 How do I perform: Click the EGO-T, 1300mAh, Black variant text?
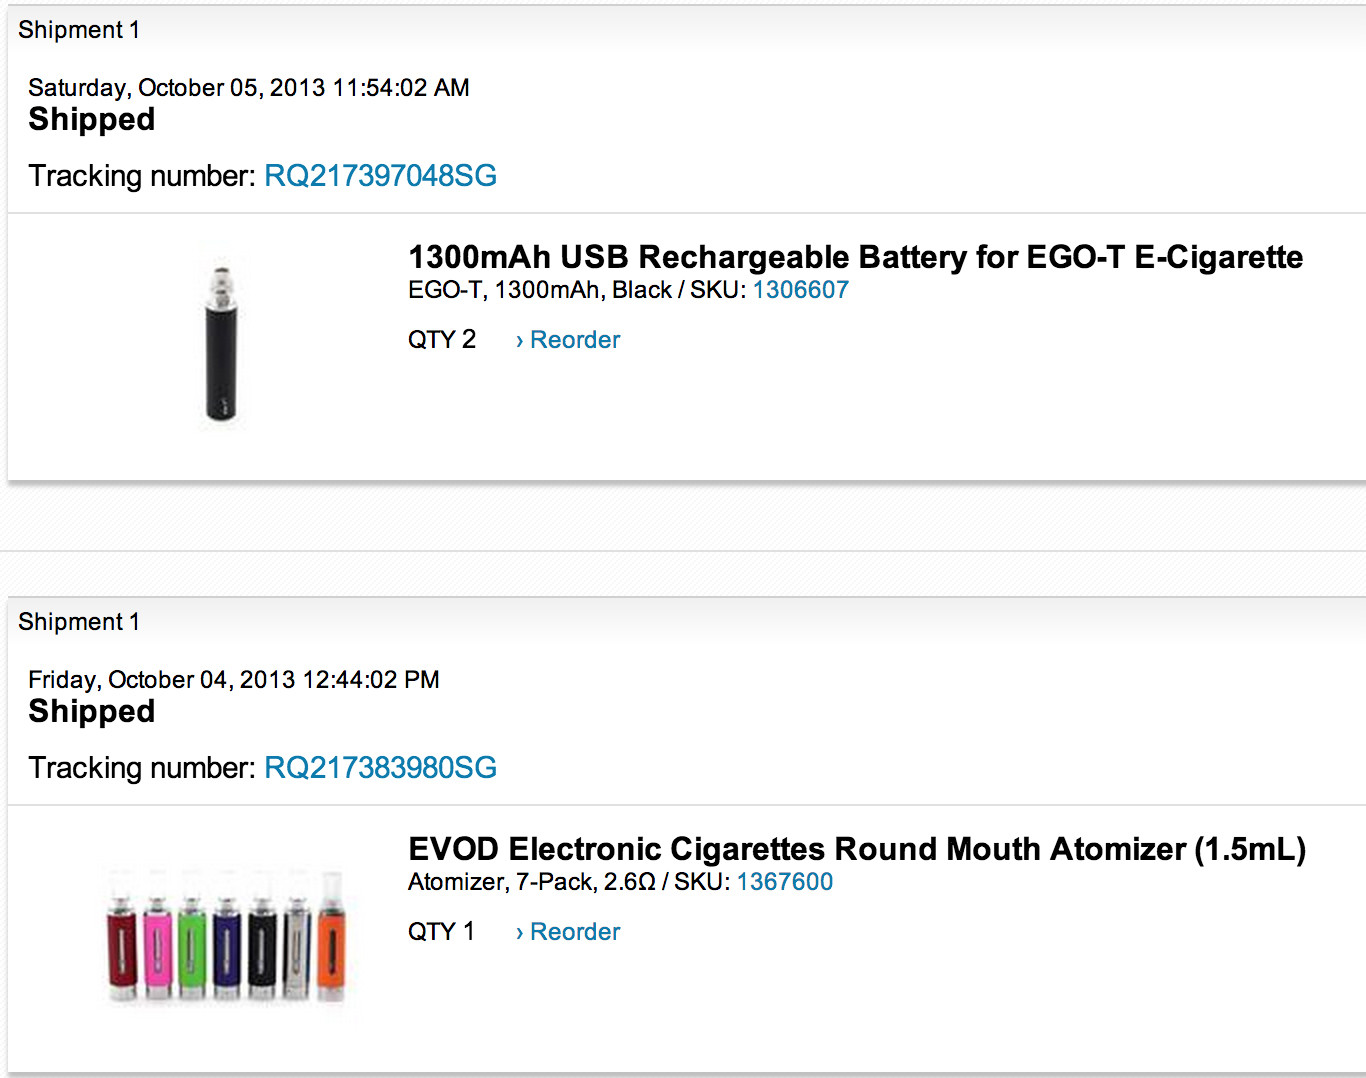540,290
